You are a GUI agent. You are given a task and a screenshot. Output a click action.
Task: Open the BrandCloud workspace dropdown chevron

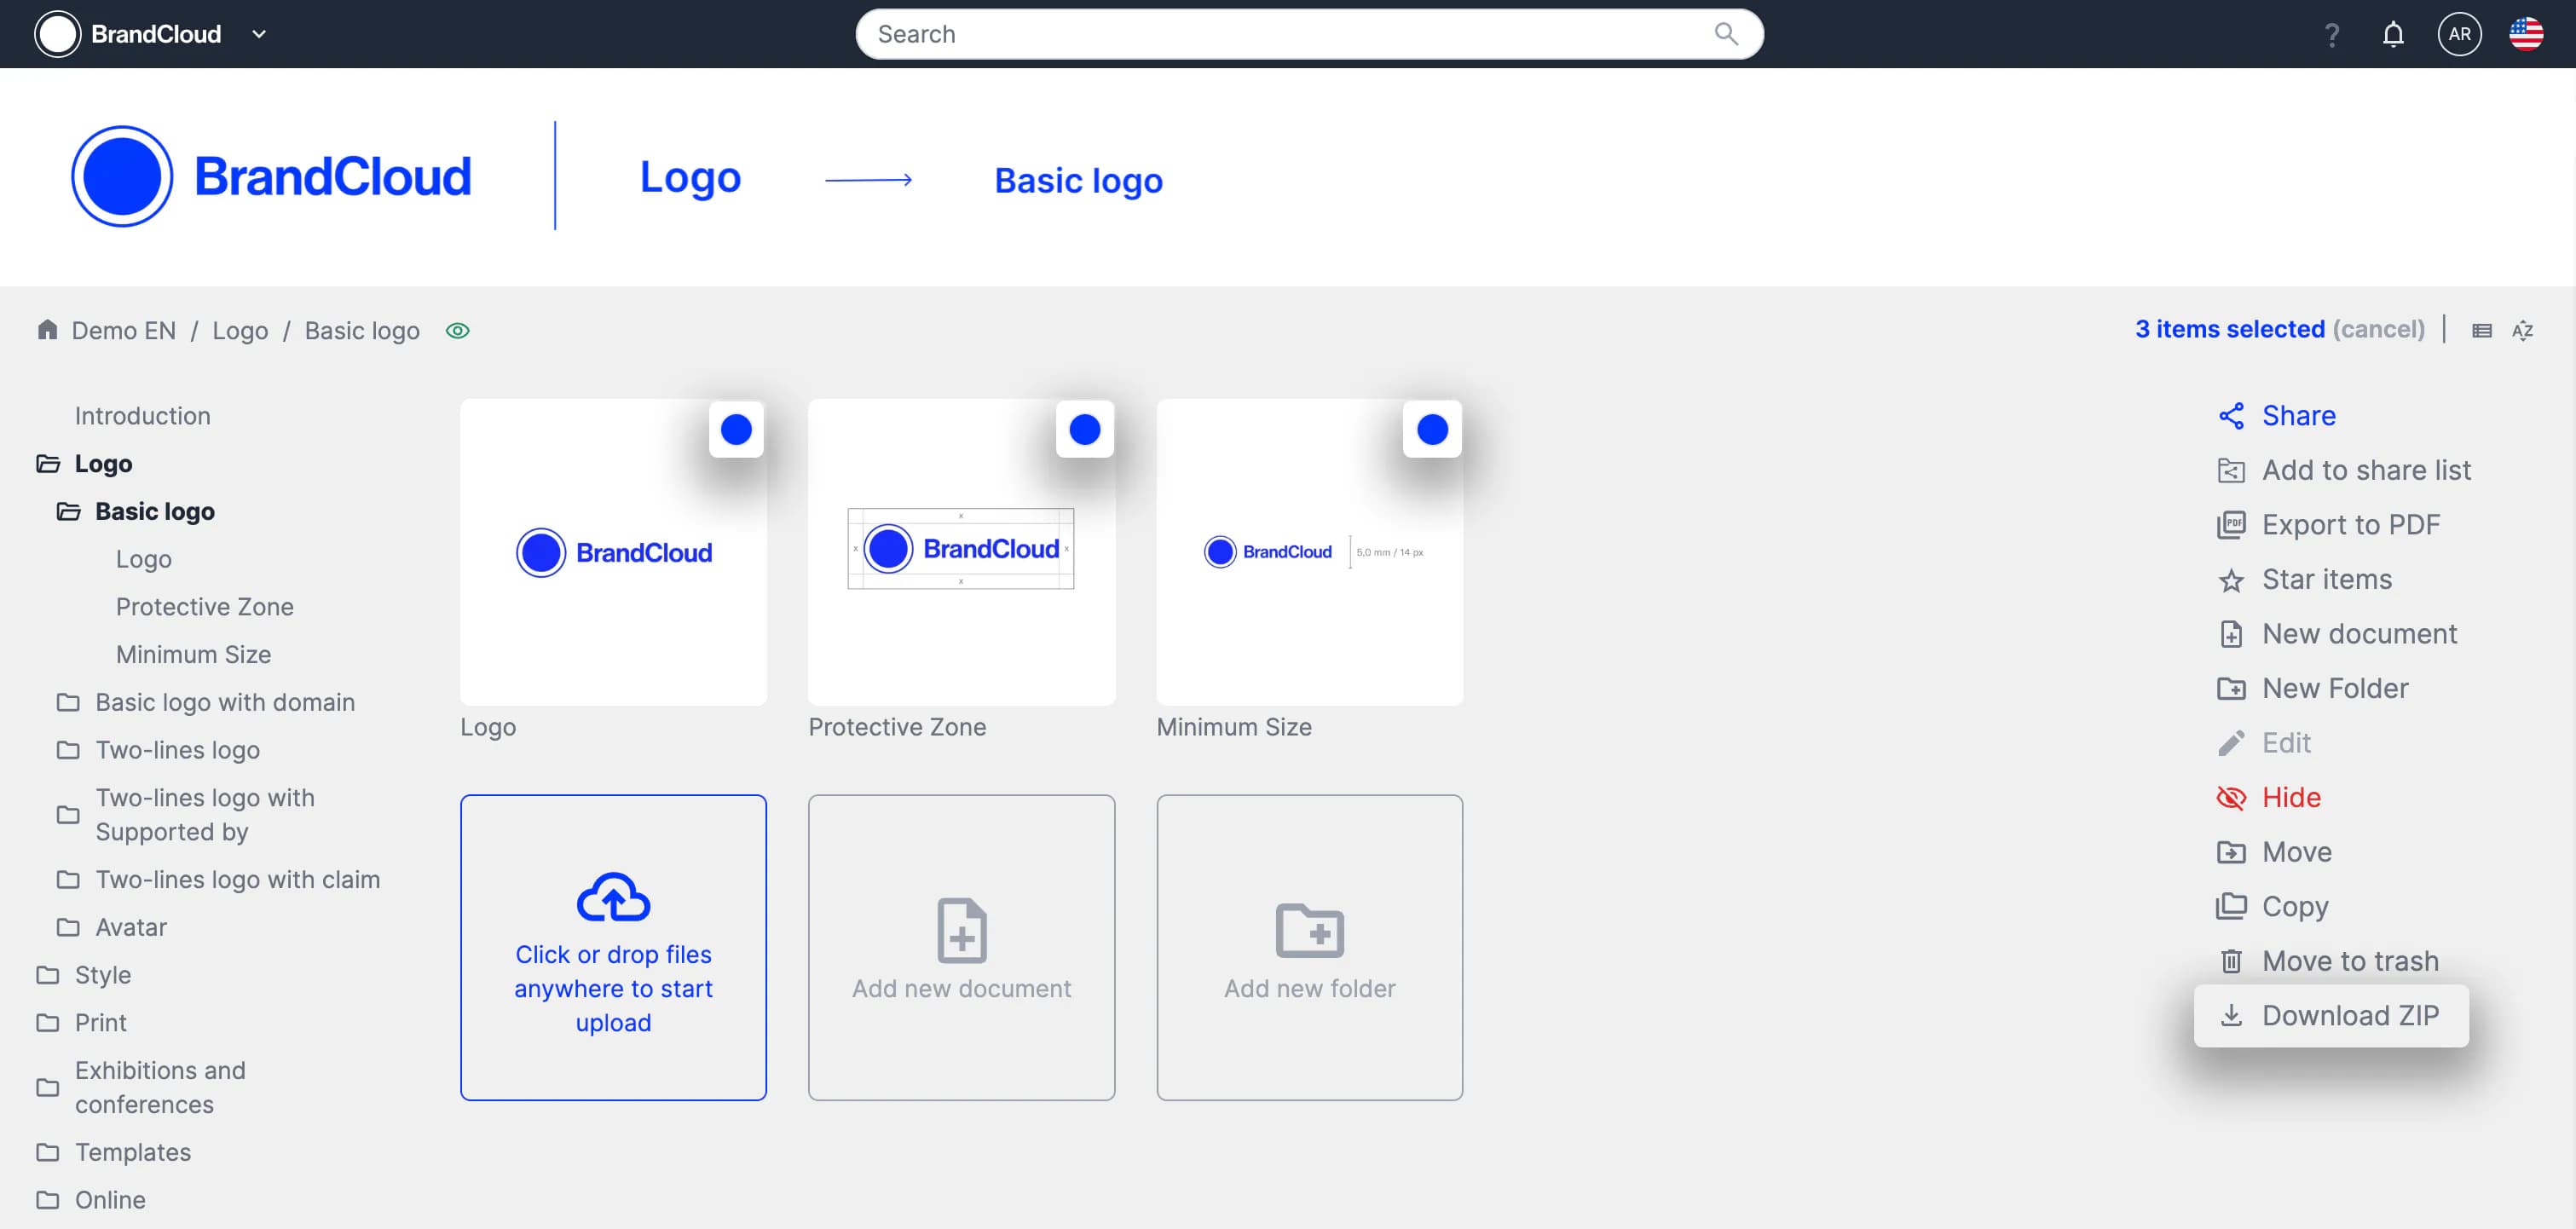click(259, 35)
